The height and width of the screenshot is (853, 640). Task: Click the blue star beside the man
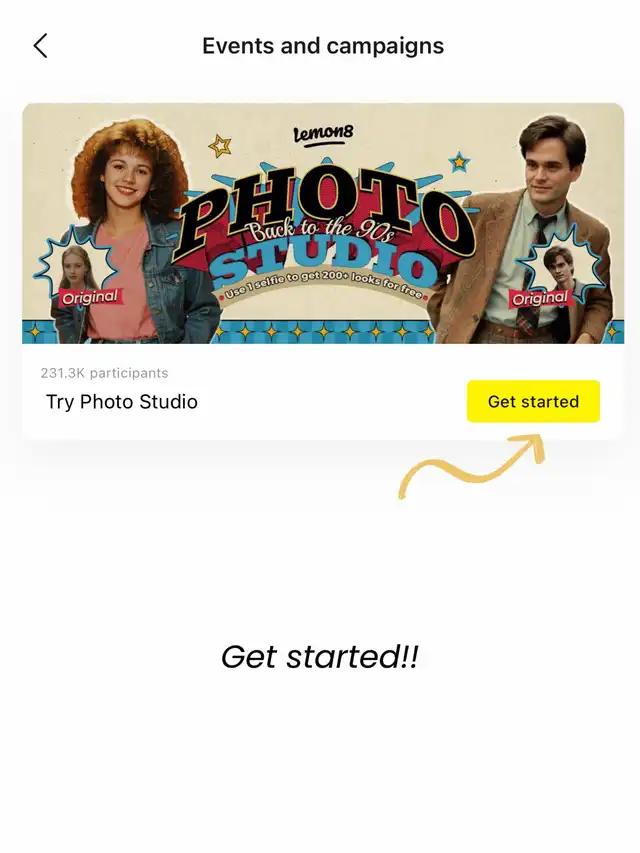[459, 162]
